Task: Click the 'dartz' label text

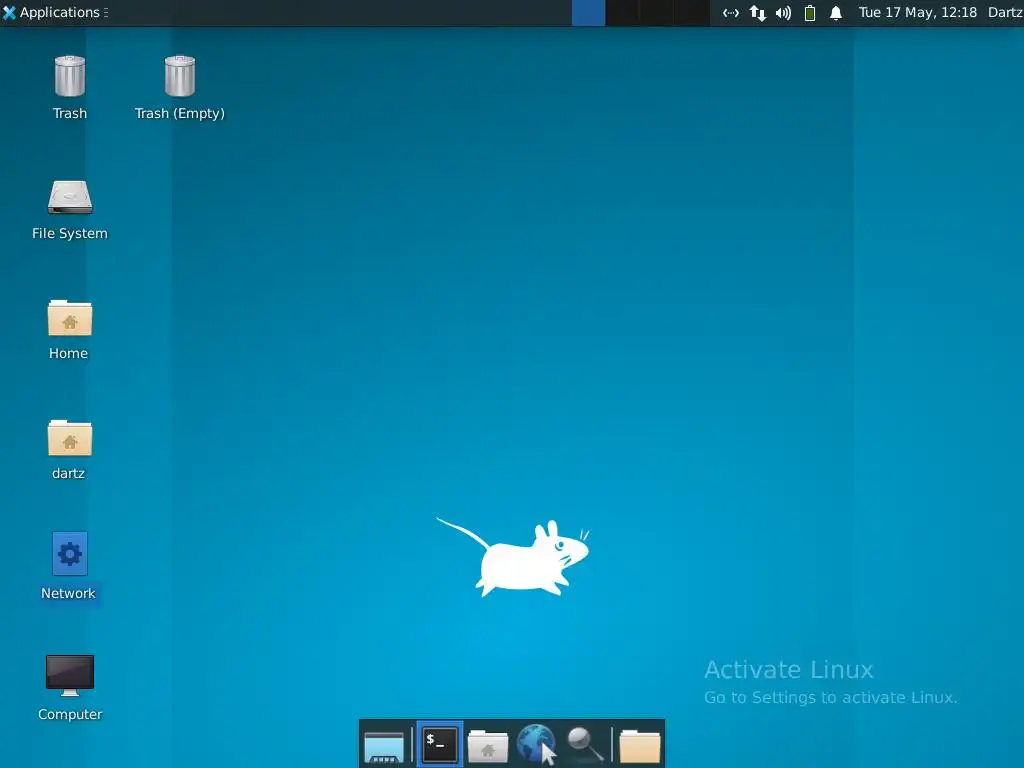Action: pos(68,473)
